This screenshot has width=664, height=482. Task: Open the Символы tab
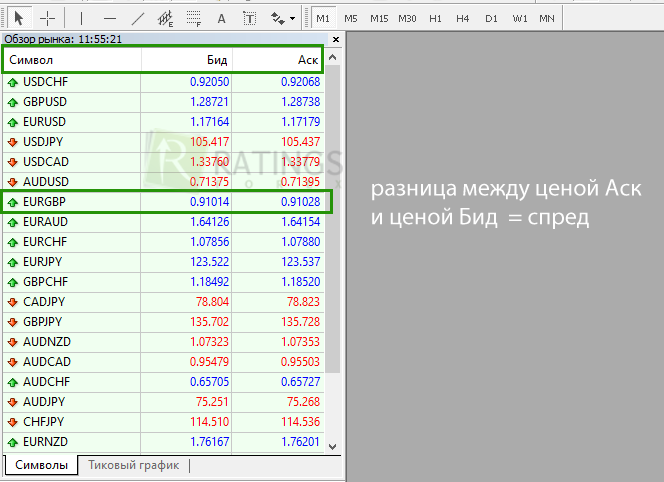[x=41, y=465]
